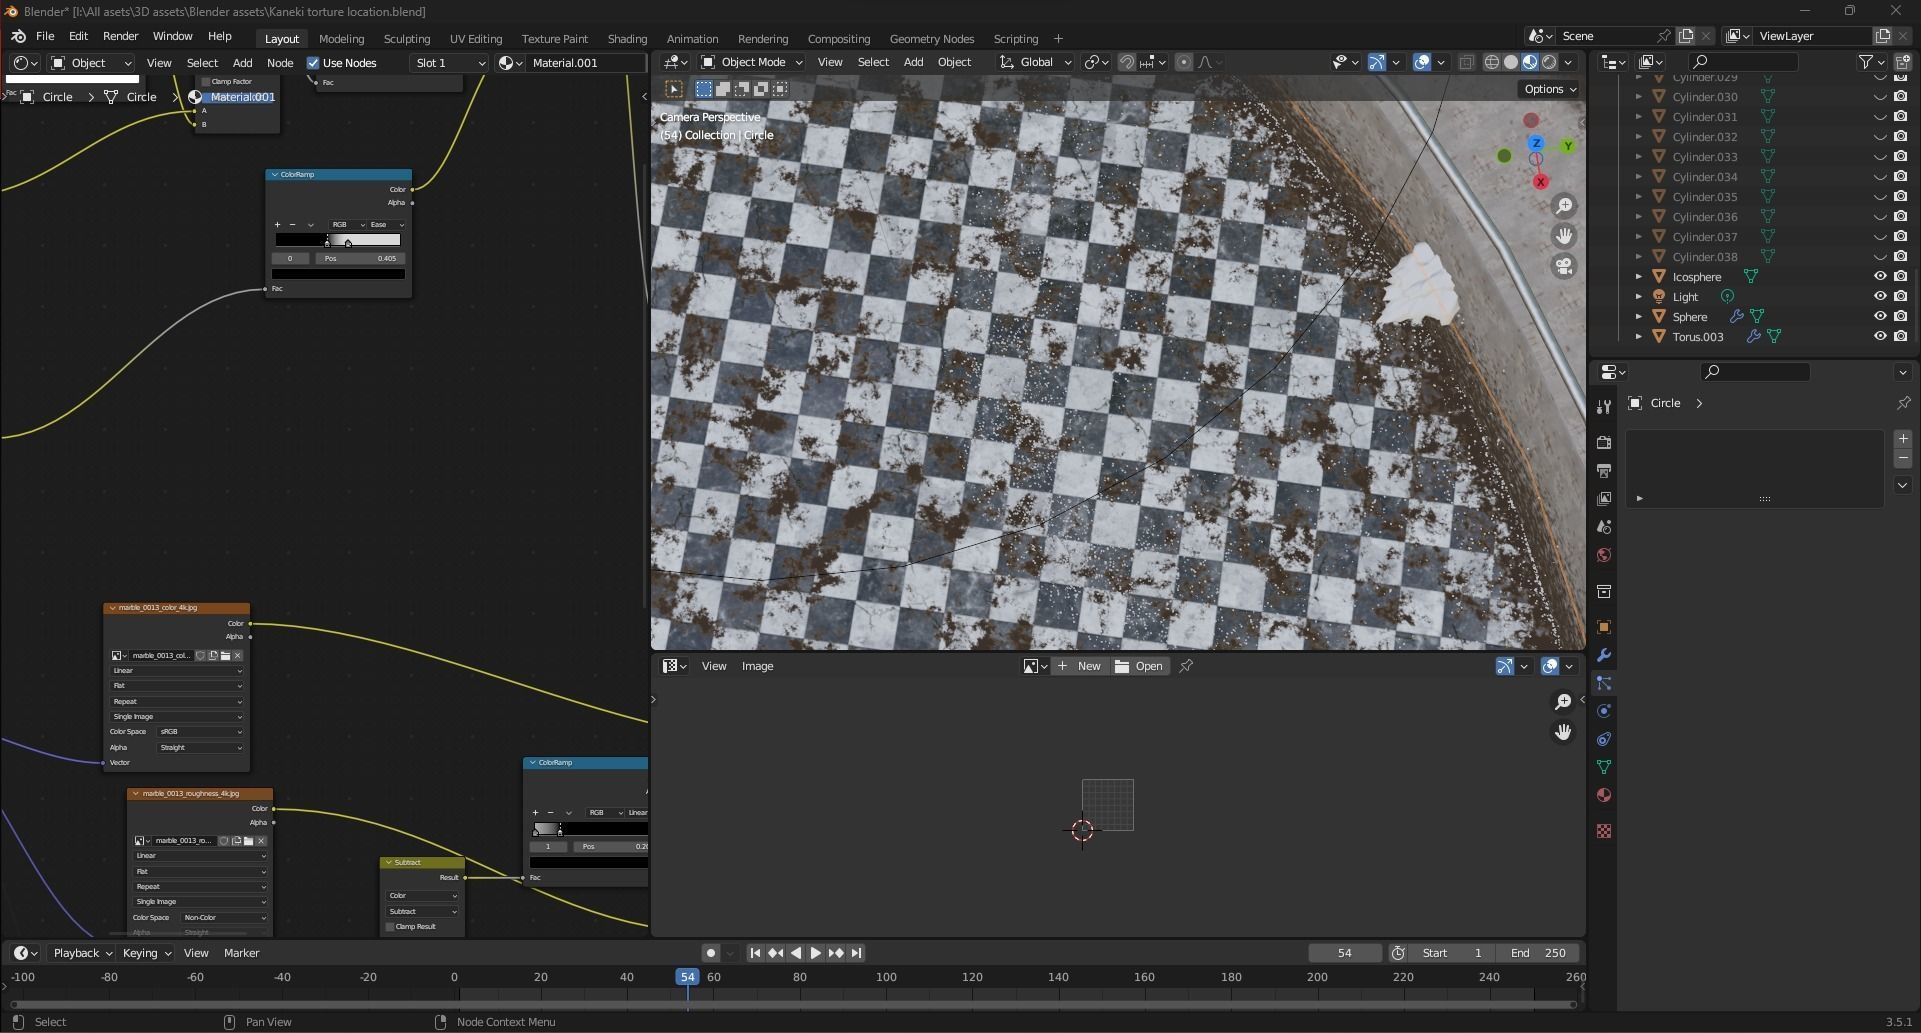
Task: Hide the Icosphere object in viewport
Action: coord(1880,277)
